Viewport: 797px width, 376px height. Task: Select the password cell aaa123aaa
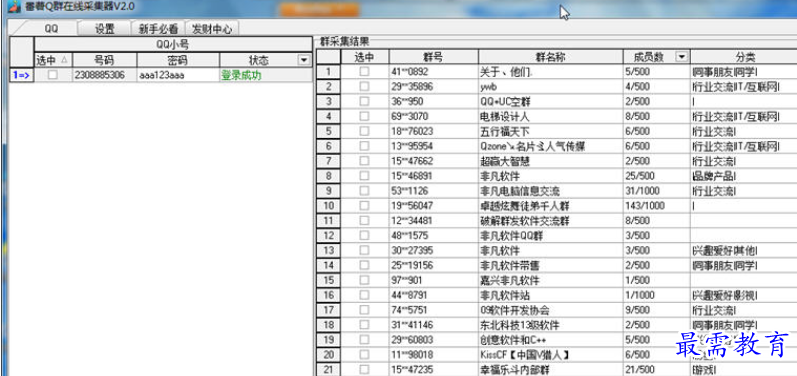click(x=177, y=75)
